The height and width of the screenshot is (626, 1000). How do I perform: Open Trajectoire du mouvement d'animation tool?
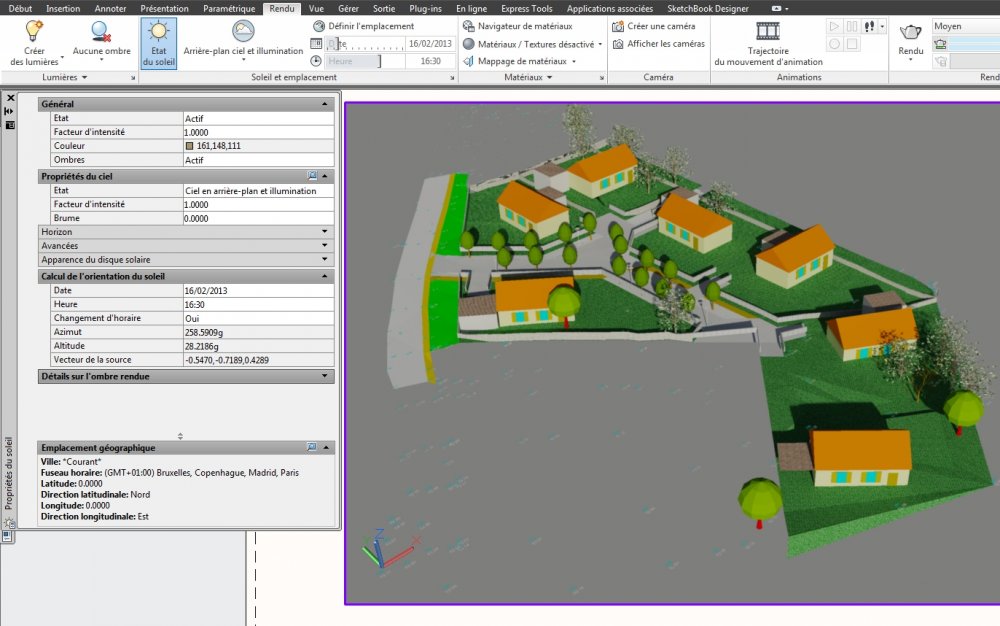pyautogui.click(x=768, y=43)
